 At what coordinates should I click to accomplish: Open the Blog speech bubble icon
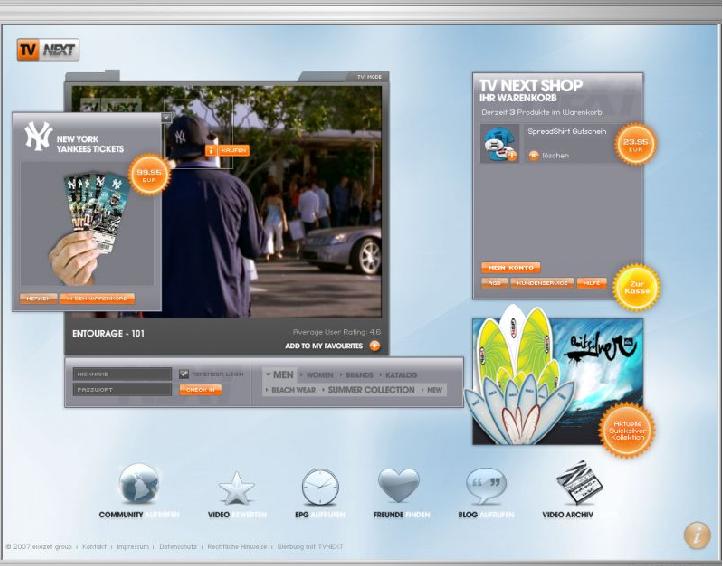[486, 486]
